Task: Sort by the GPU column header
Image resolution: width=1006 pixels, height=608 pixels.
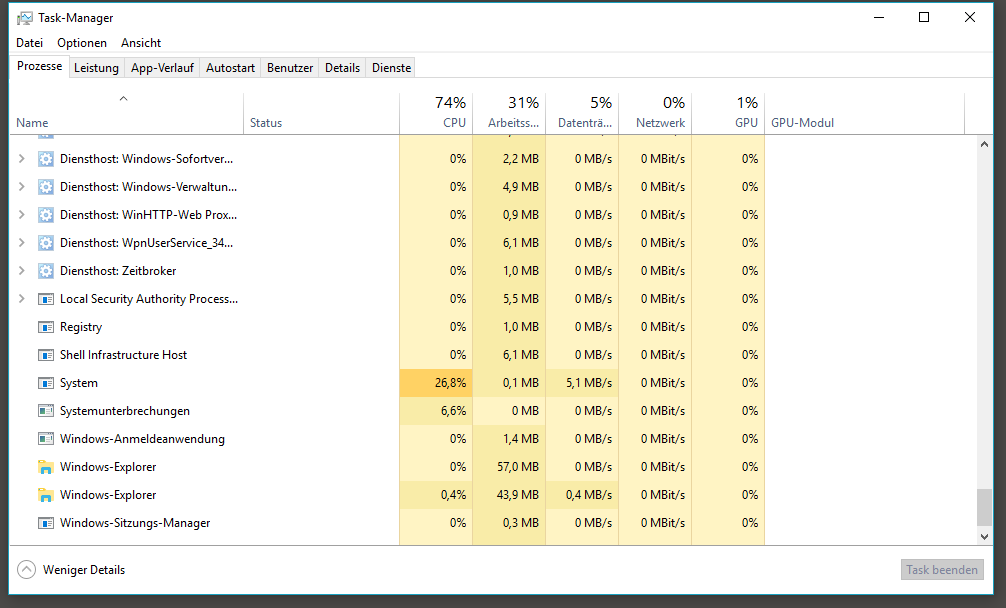Action: tap(728, 114)
